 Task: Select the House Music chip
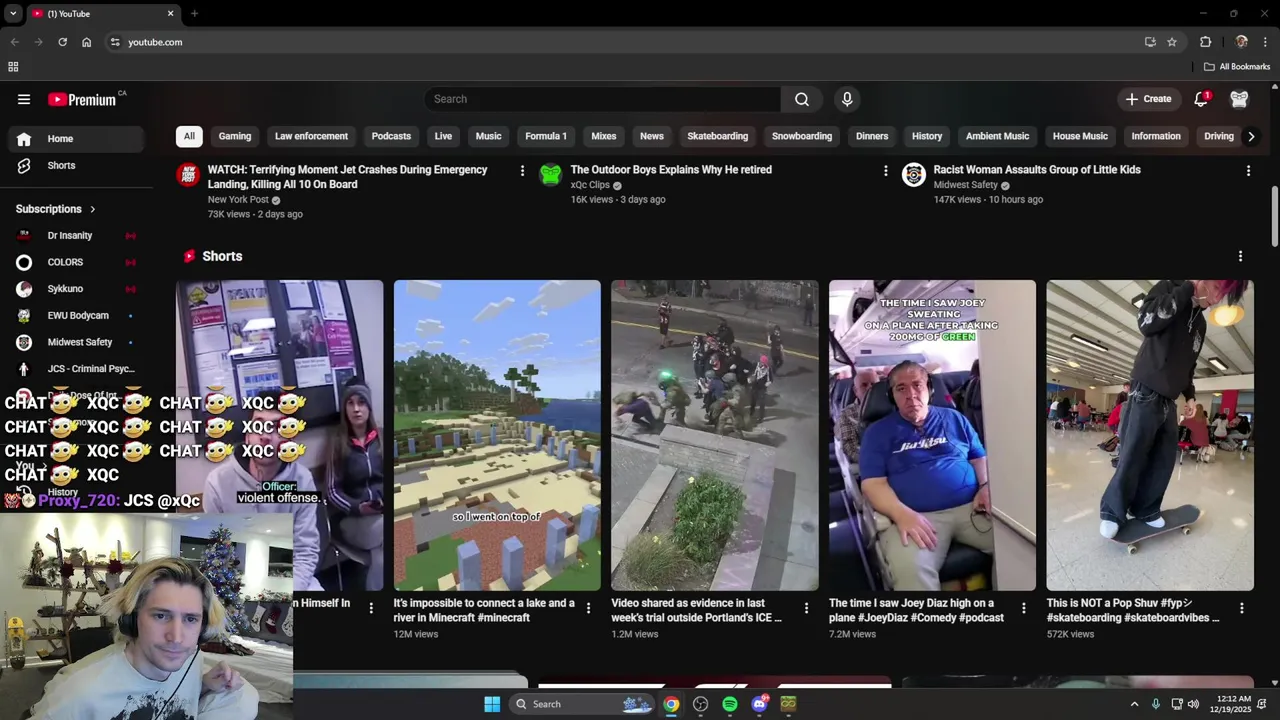[x=1080, y=136]
